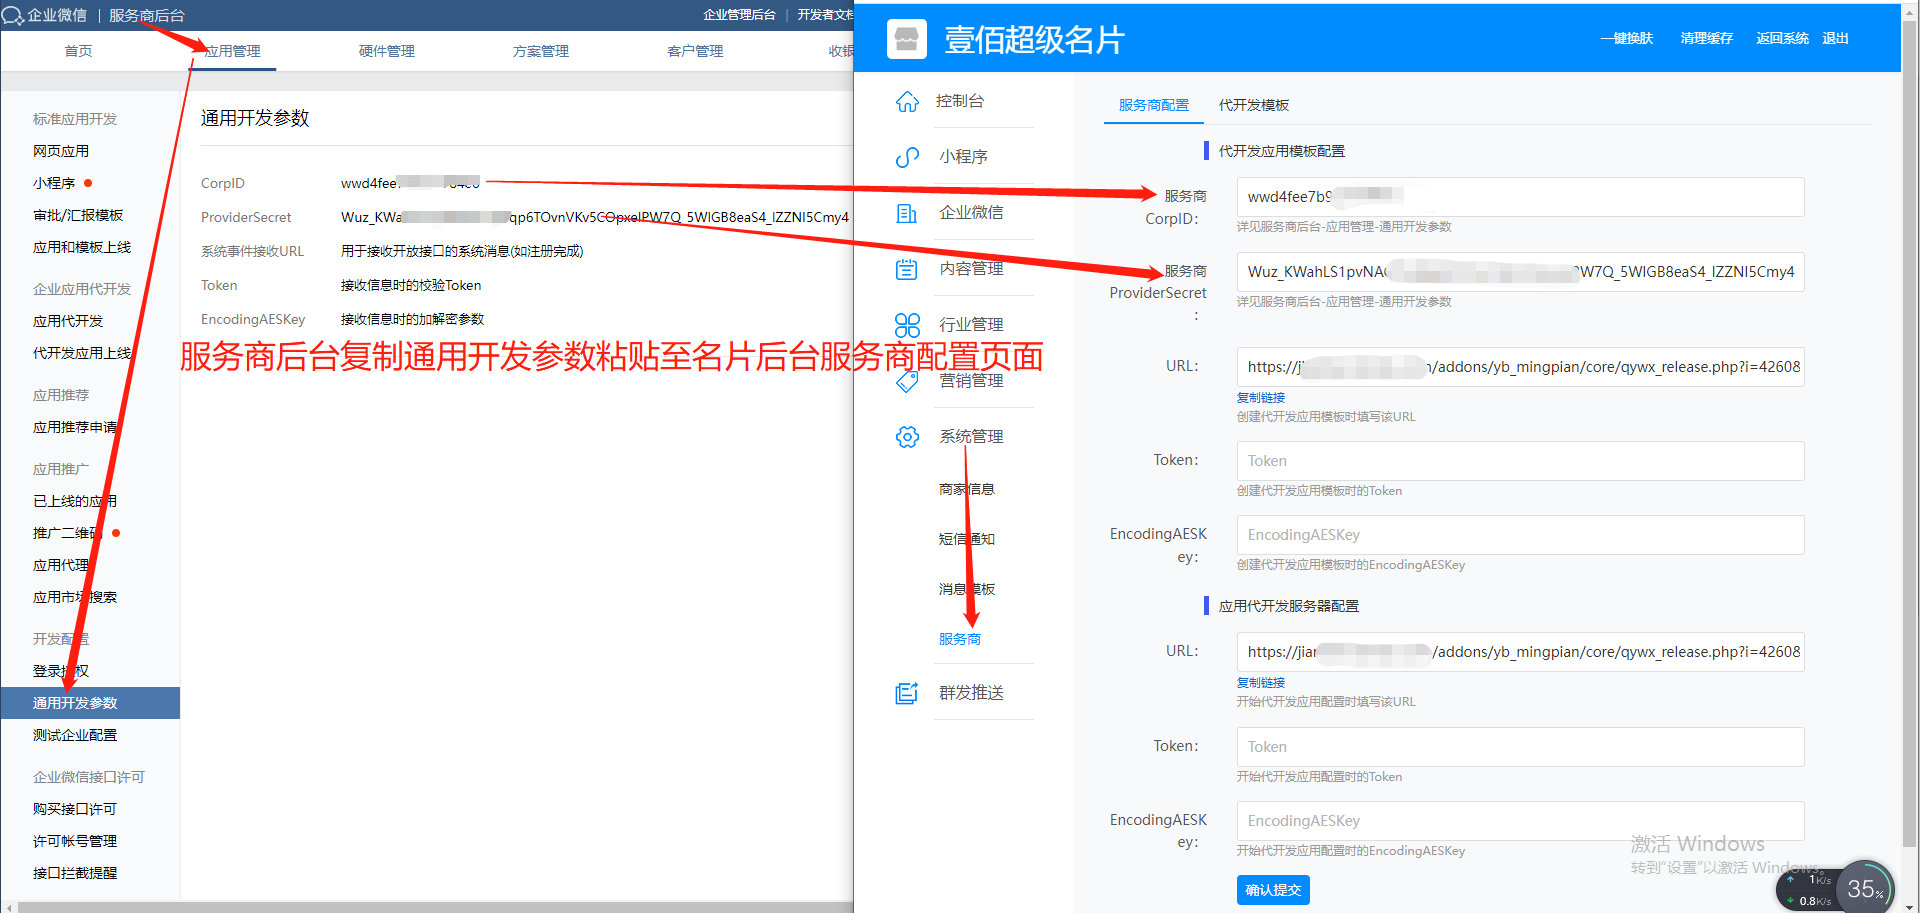Click the server config URL input field
The height and width of the screenshot is (913, 1920).
coord(1520,652)
